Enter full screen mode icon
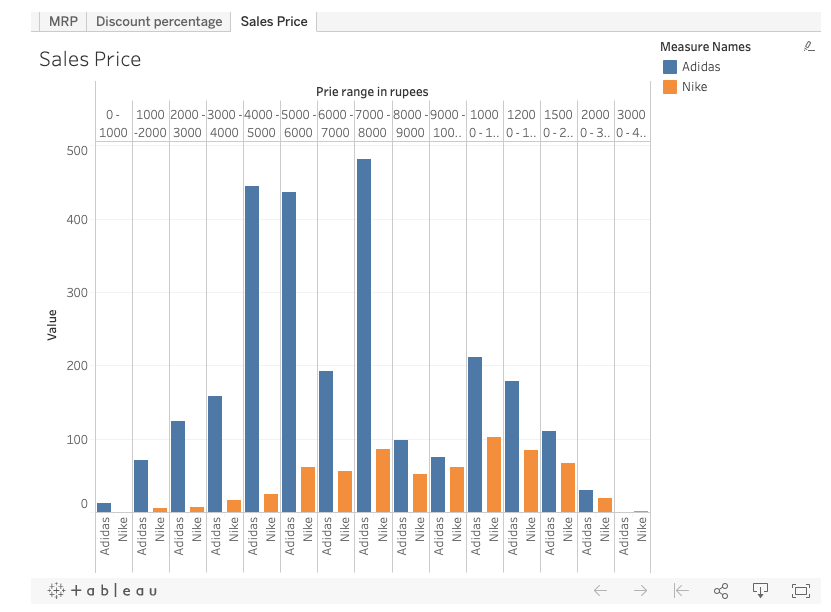Screen dimensions: 831x612 (x=801, y=590)
